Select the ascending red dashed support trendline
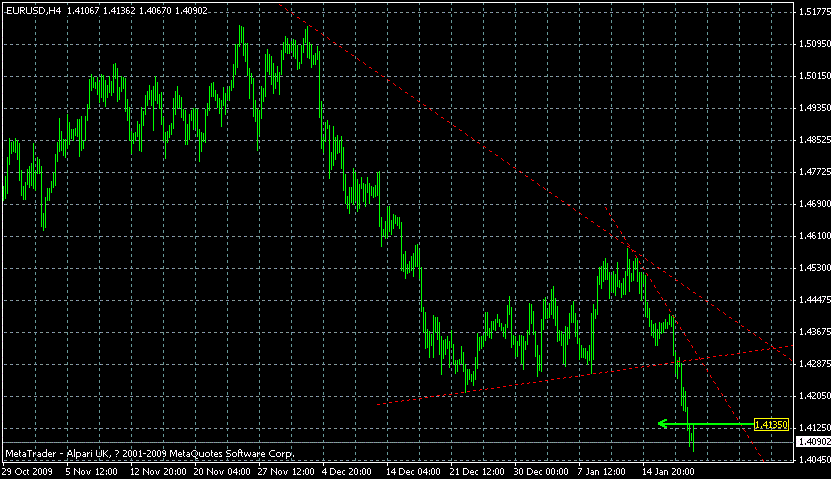Image resolution: width=831 pixels, height=479 pixels. (x=585, y=375)
